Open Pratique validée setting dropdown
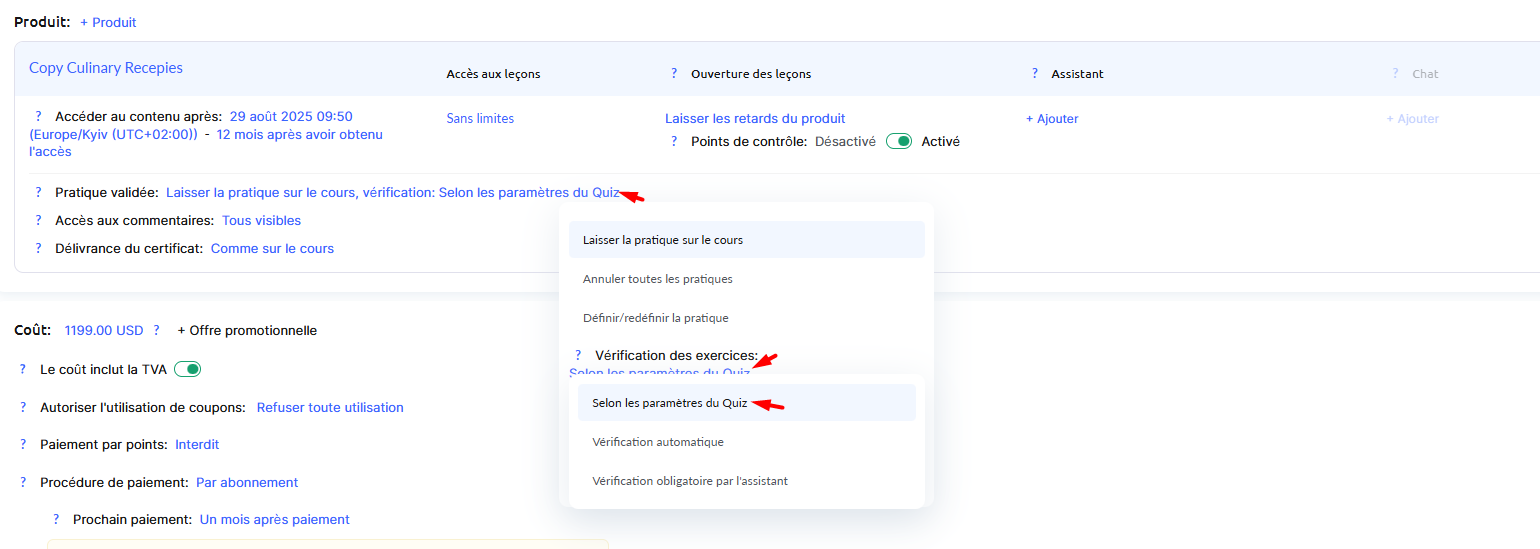The width and height of the screenshot is (1540, 549). (392, 193)
